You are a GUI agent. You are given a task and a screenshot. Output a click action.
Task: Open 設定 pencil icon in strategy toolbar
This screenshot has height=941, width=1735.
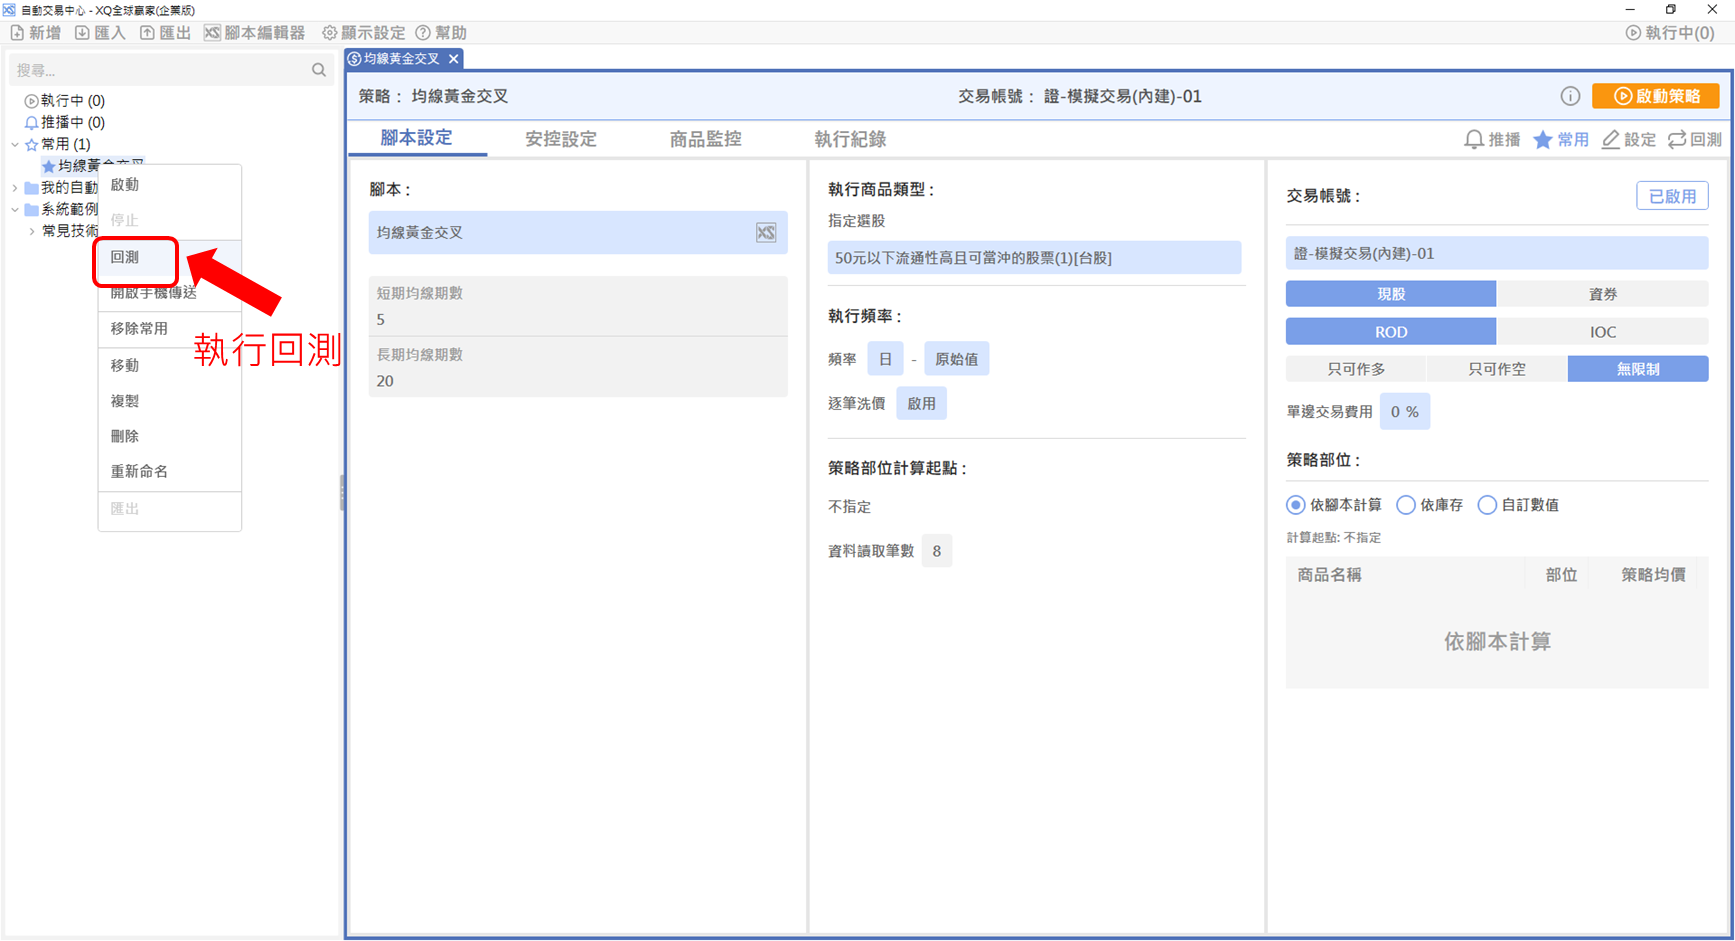coord(1610,140)
